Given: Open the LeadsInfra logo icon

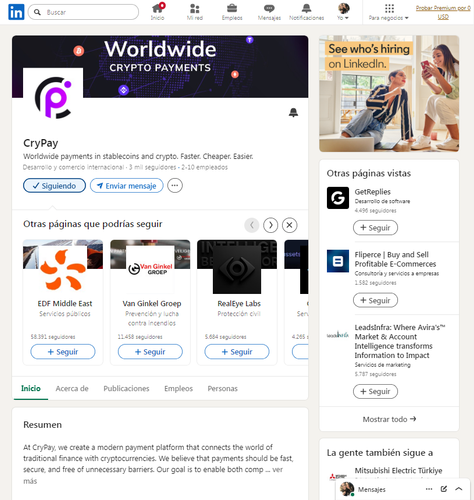Looking at the screenshot, I should pyautogui.click(x=338, y=335).
